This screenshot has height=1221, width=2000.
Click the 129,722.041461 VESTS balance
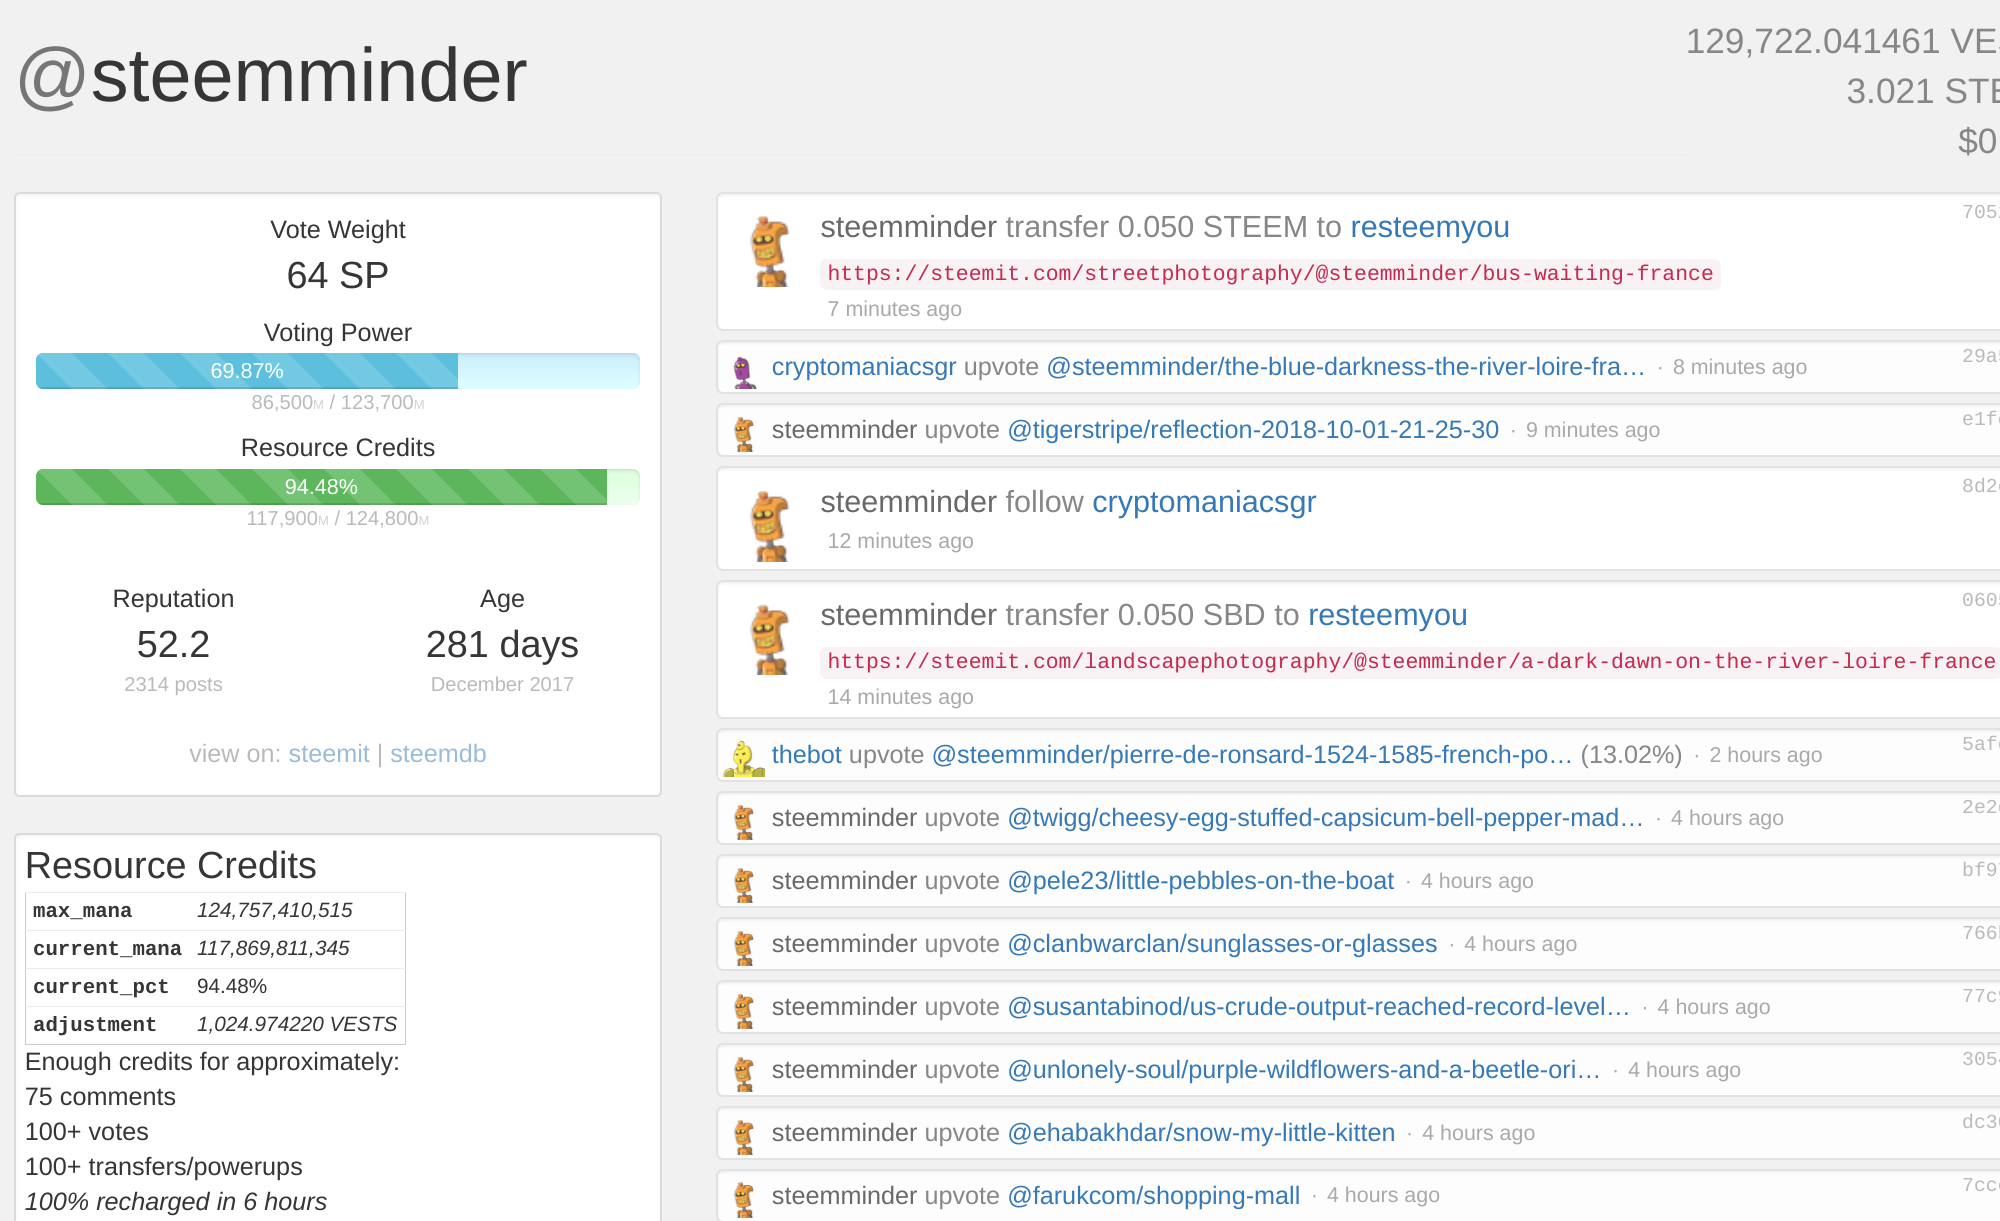(1842, 41)
